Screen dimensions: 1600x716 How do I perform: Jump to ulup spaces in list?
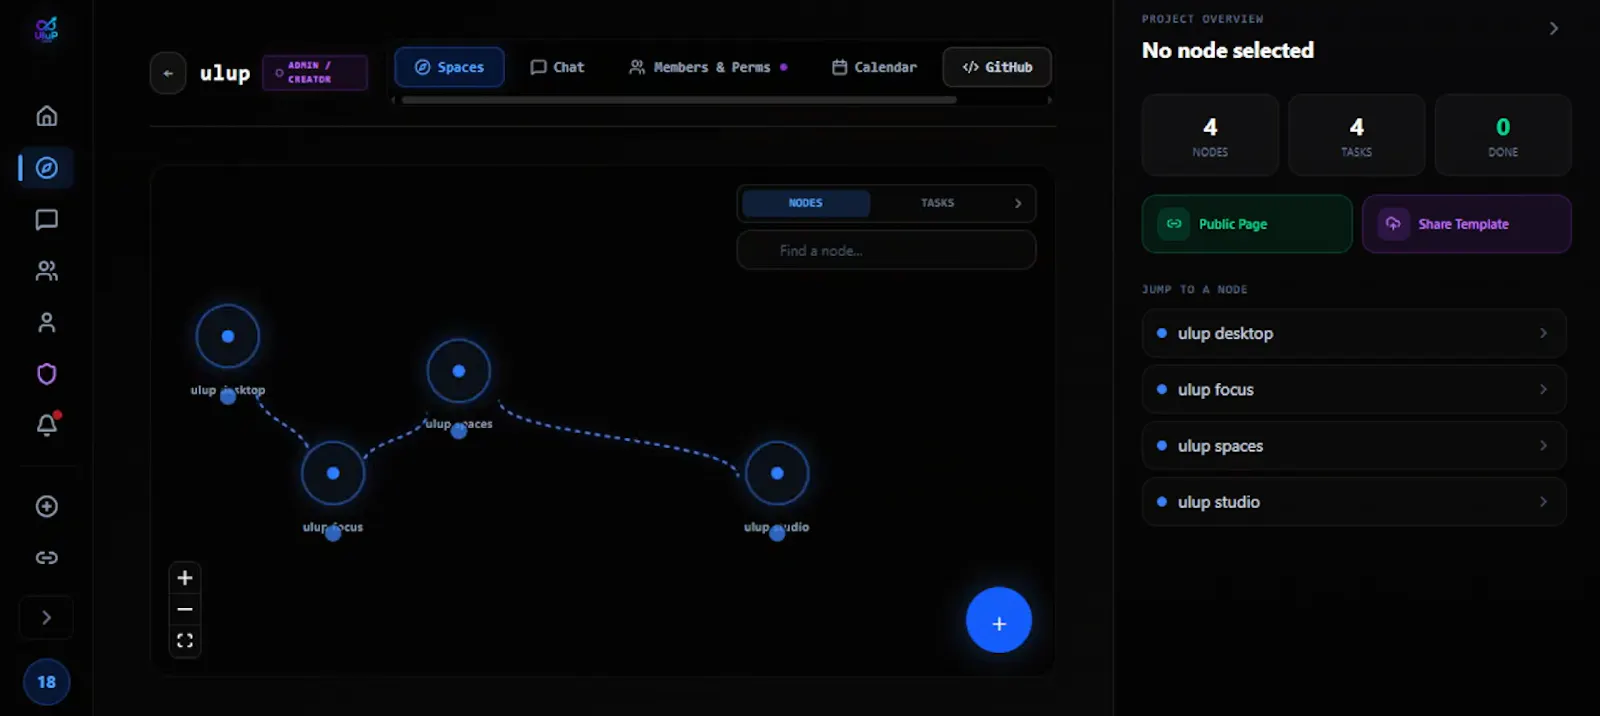coord(1354,446)
